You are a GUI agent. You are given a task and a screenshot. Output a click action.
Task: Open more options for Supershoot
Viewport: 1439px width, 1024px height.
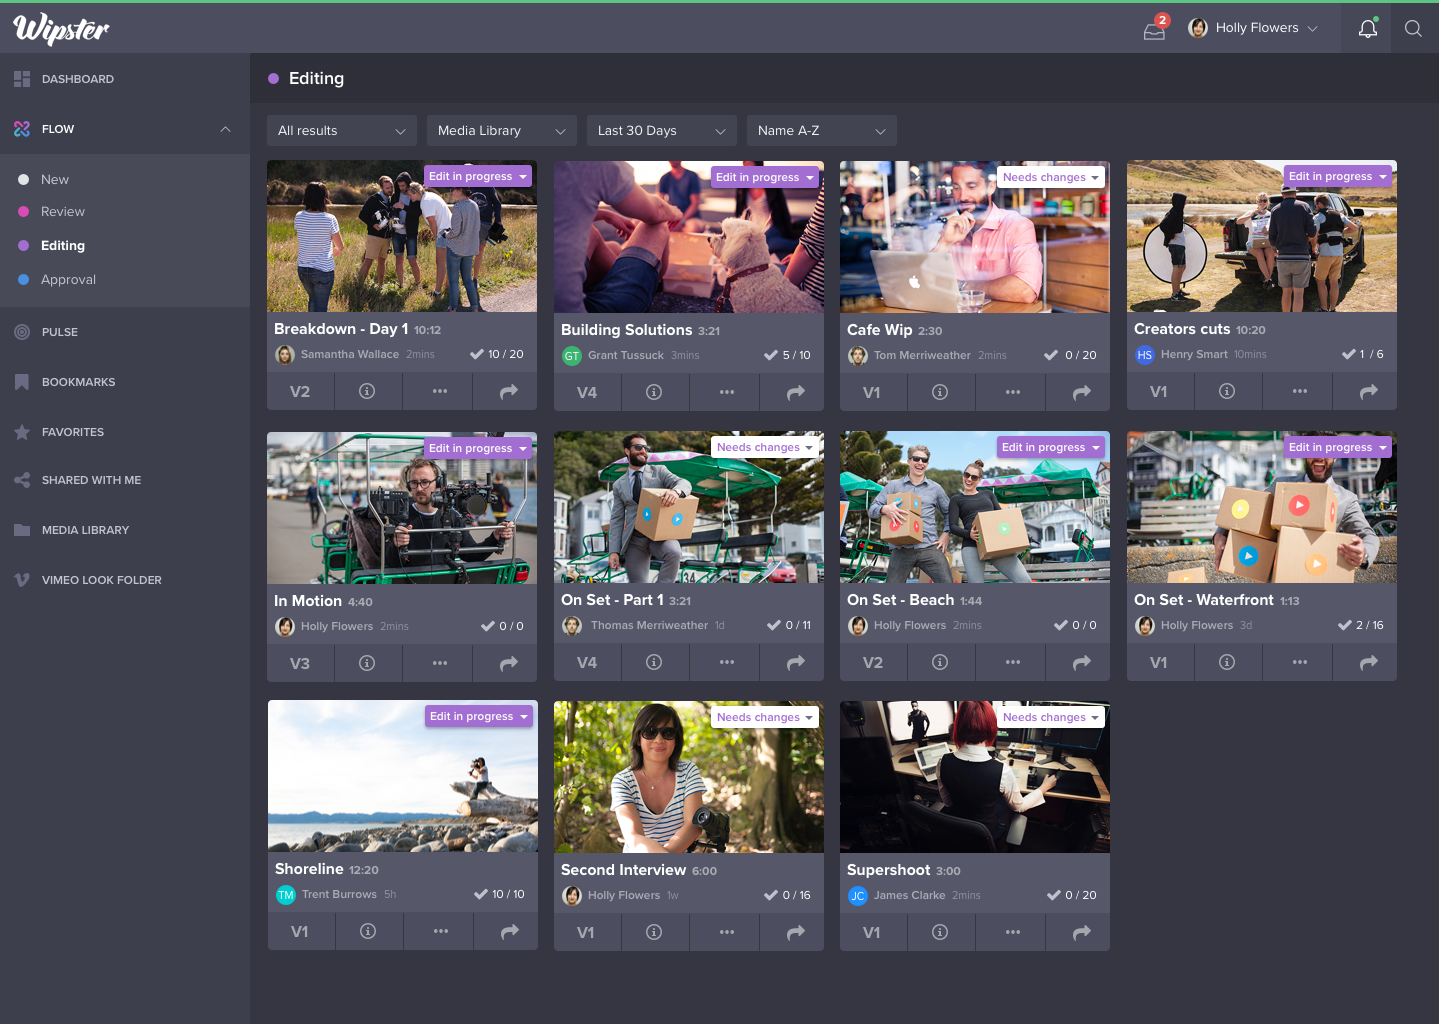tap(1013, 932)
